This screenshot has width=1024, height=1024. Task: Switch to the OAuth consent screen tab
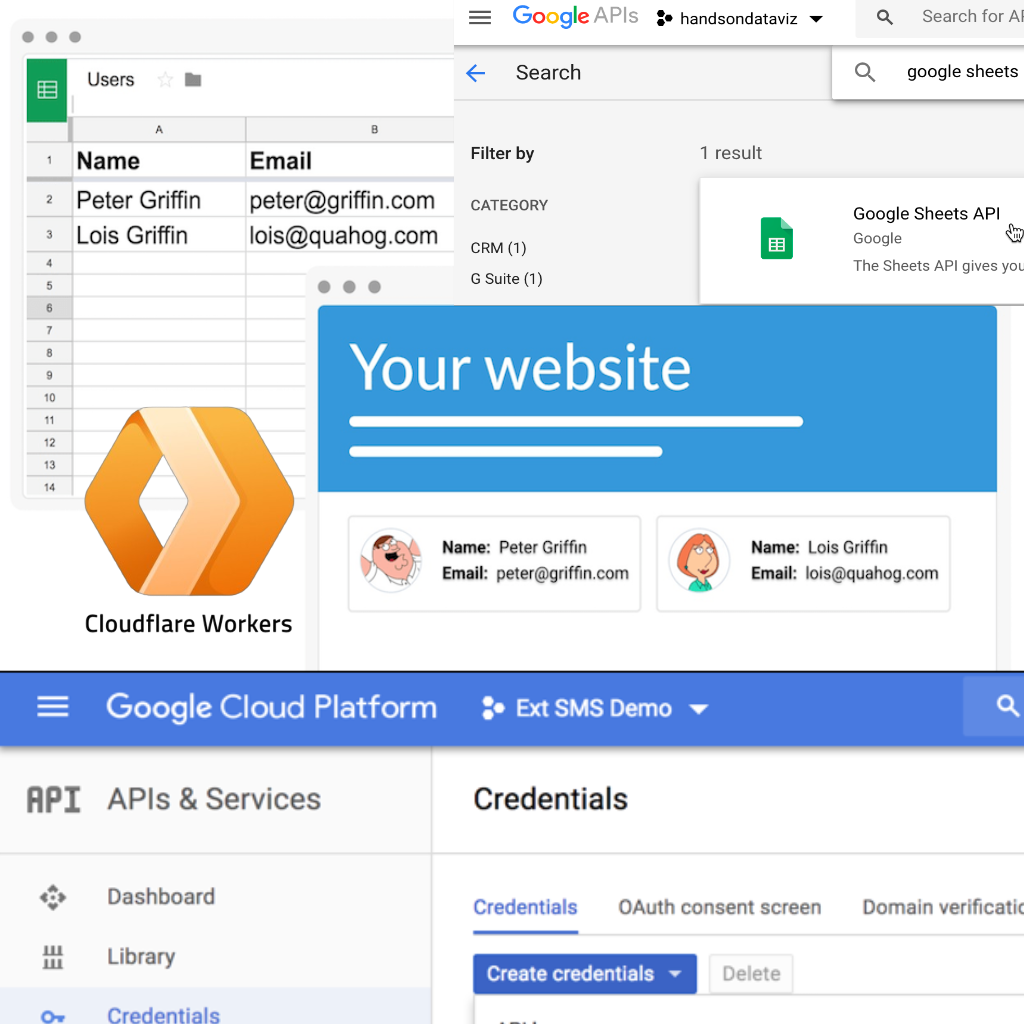click(x=719, y=907)
